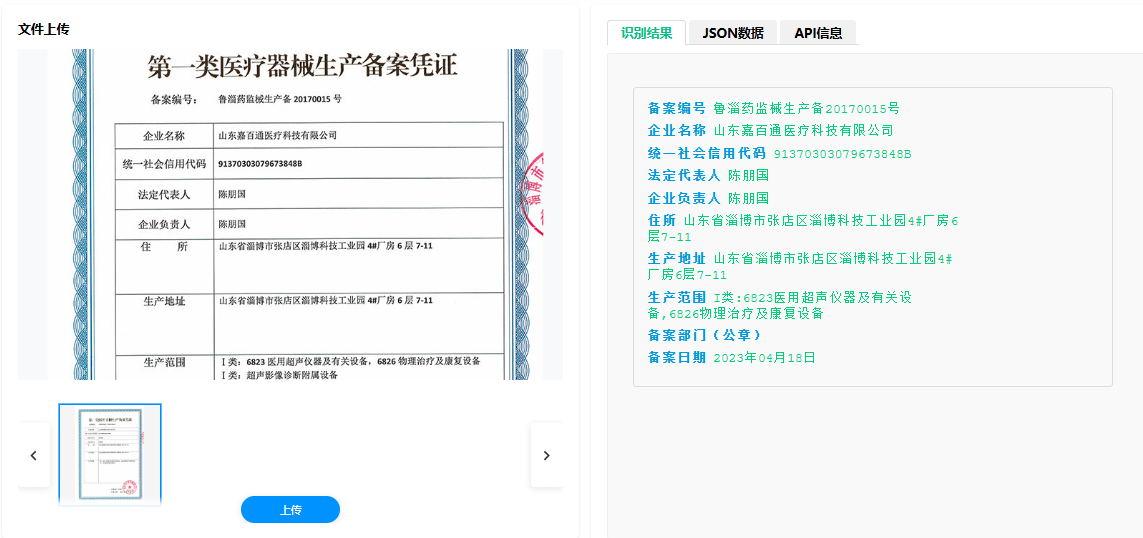Click the 生产地址 result label
The height and width of the screenshot is (538, 1143).
click(x=676, y=259)
